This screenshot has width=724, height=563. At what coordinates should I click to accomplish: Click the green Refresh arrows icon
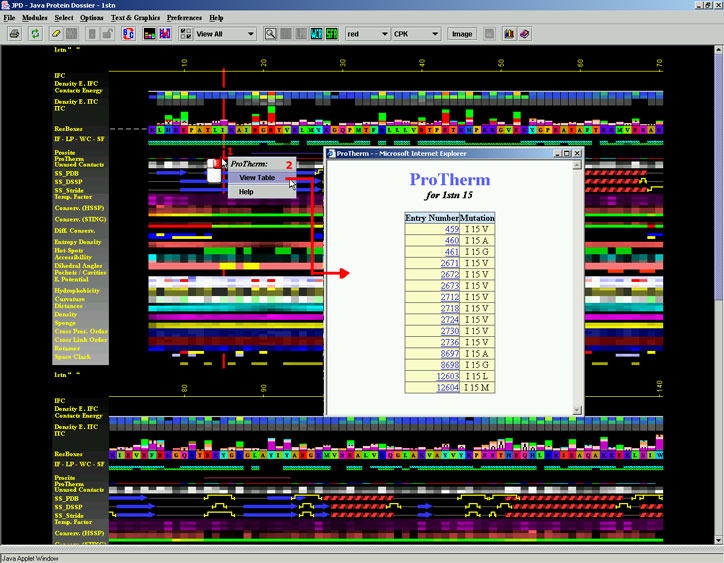35,34
